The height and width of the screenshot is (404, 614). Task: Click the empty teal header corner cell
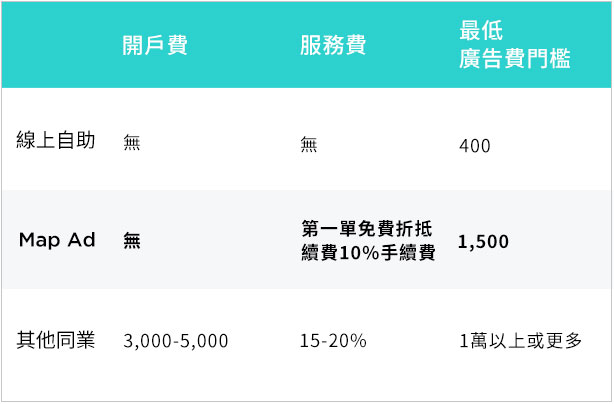pyautogui.click(x=59, y=45)
